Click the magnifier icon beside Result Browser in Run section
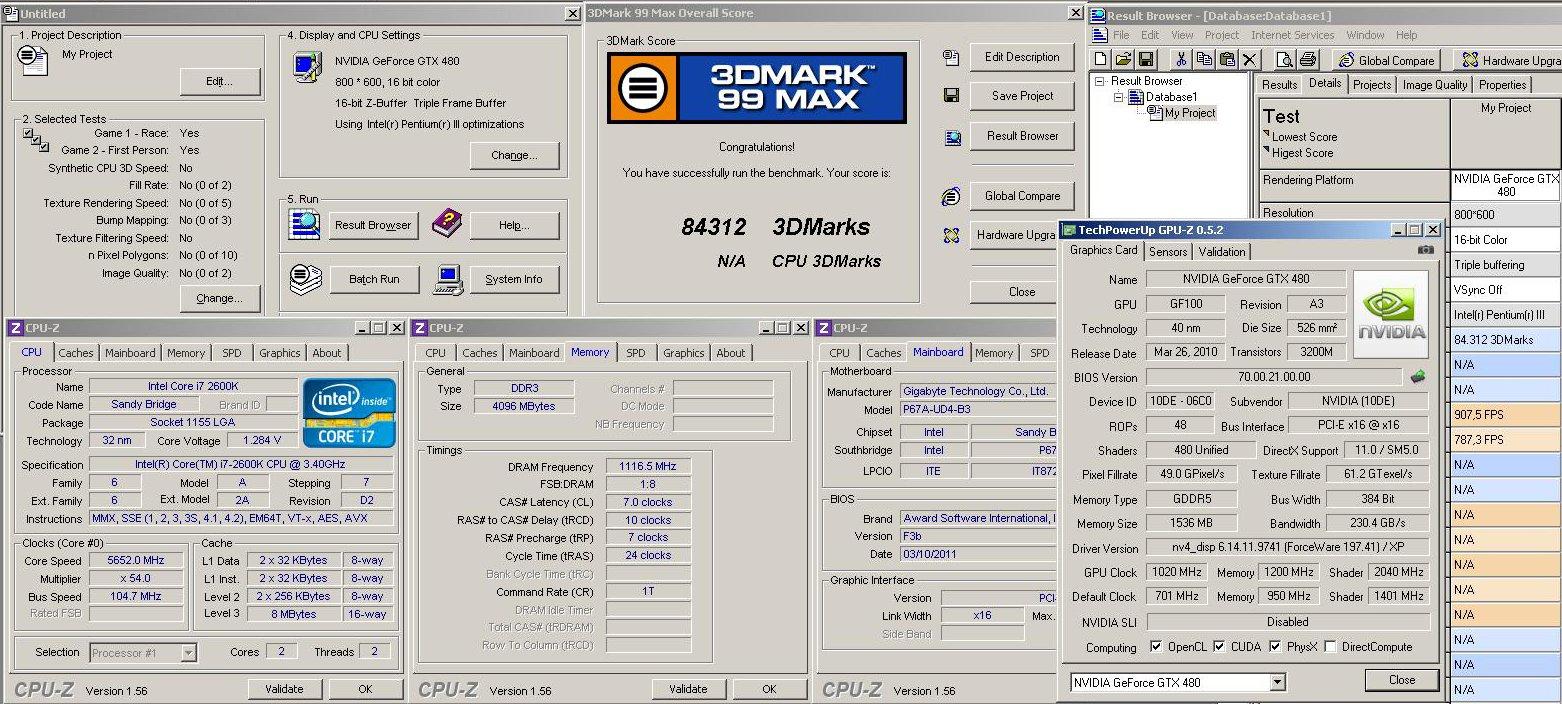The image size is (1562, 704). pyautogui.click(x=304, y=225)
